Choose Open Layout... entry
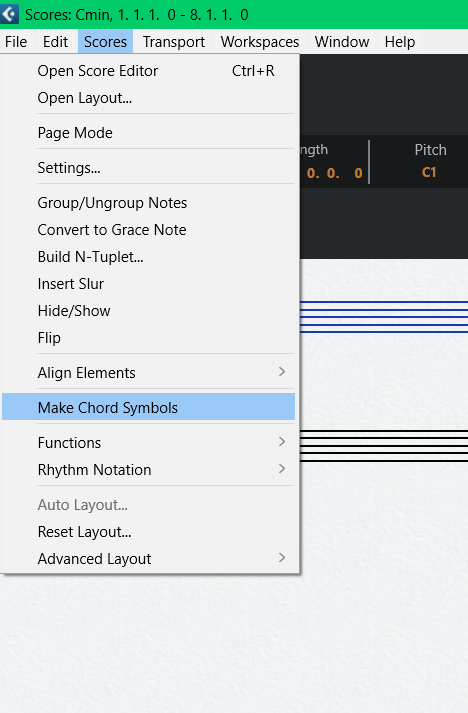 148,98
